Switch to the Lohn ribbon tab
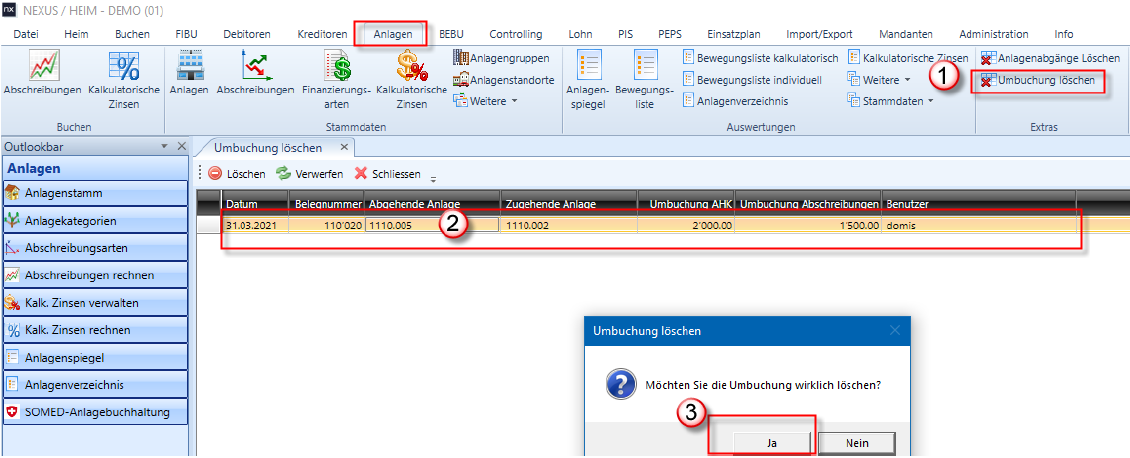1130x458 pixels. coord(580,34)
